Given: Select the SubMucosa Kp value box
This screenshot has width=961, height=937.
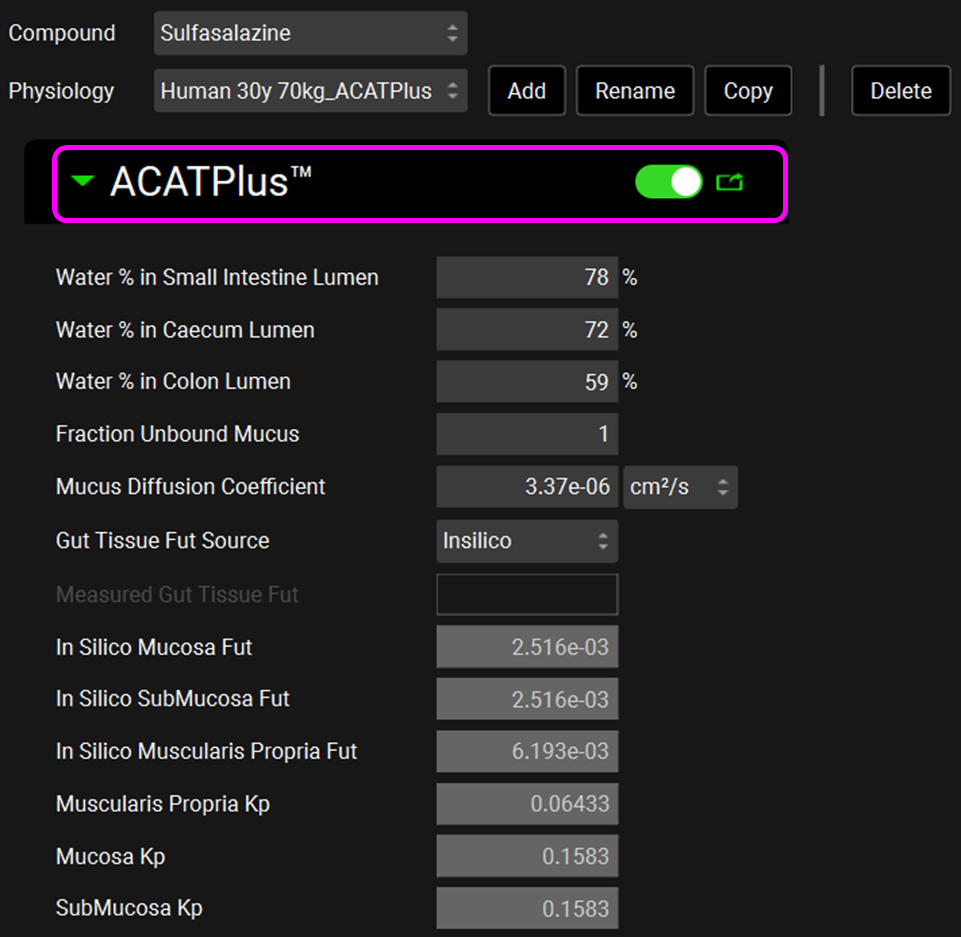Looking at the screenshot, I should click(x=526, y=908).
